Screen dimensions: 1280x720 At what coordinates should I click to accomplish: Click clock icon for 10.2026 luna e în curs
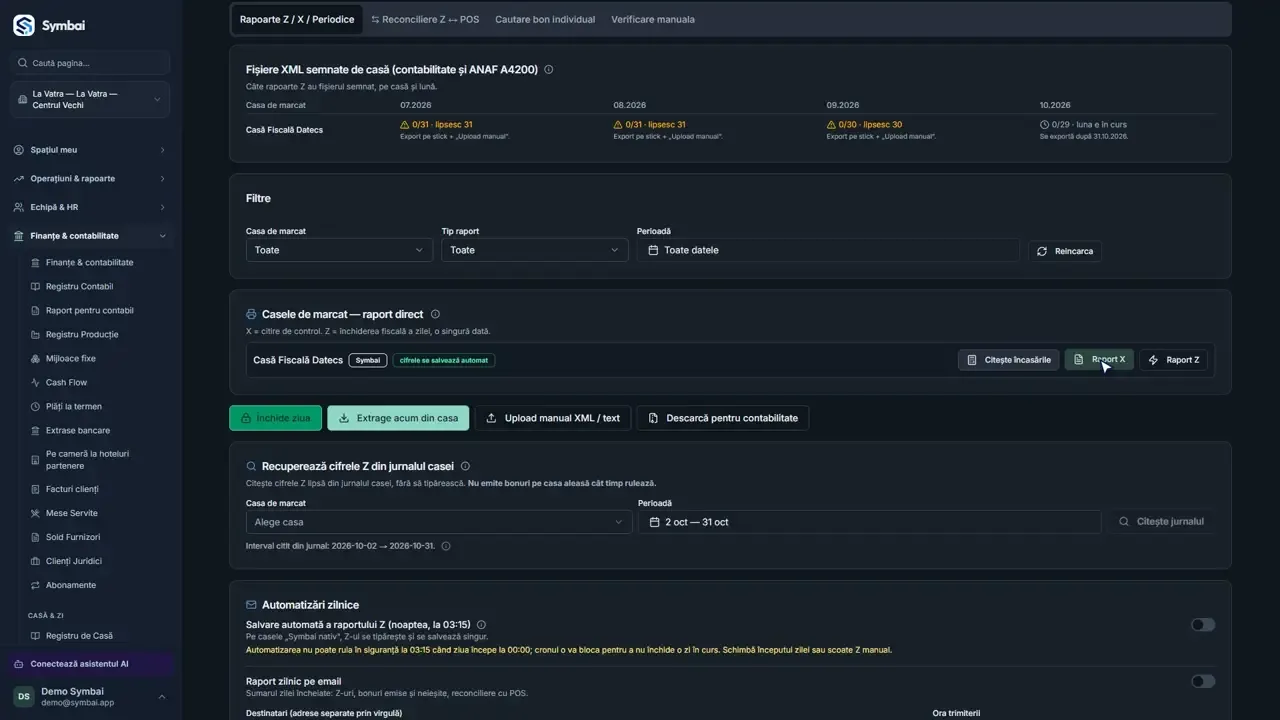click(1044, 125)
